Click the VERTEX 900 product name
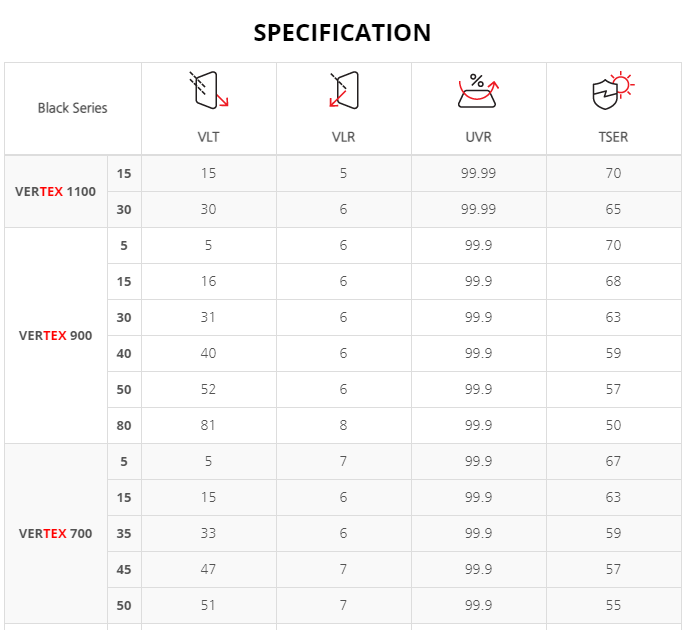 tap(56, 336)
